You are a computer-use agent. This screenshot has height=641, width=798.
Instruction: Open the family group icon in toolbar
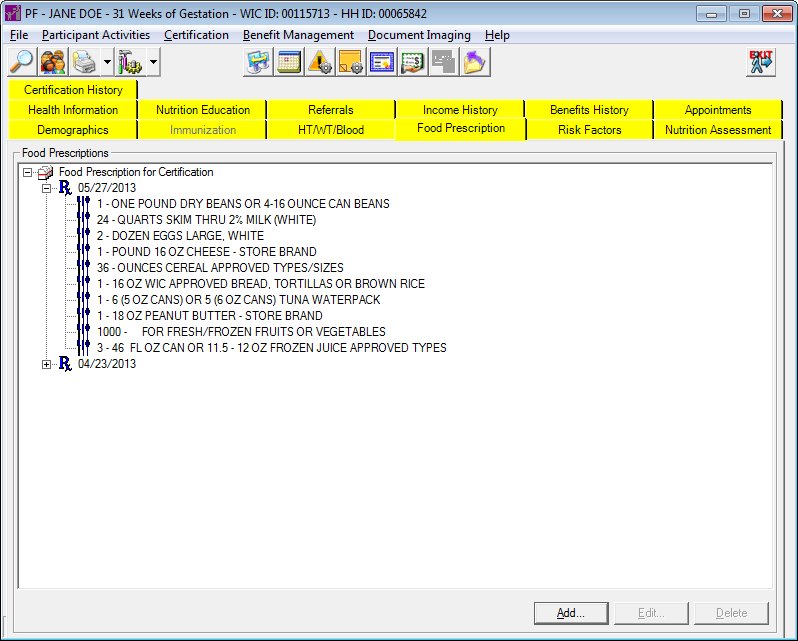(53, 62)
